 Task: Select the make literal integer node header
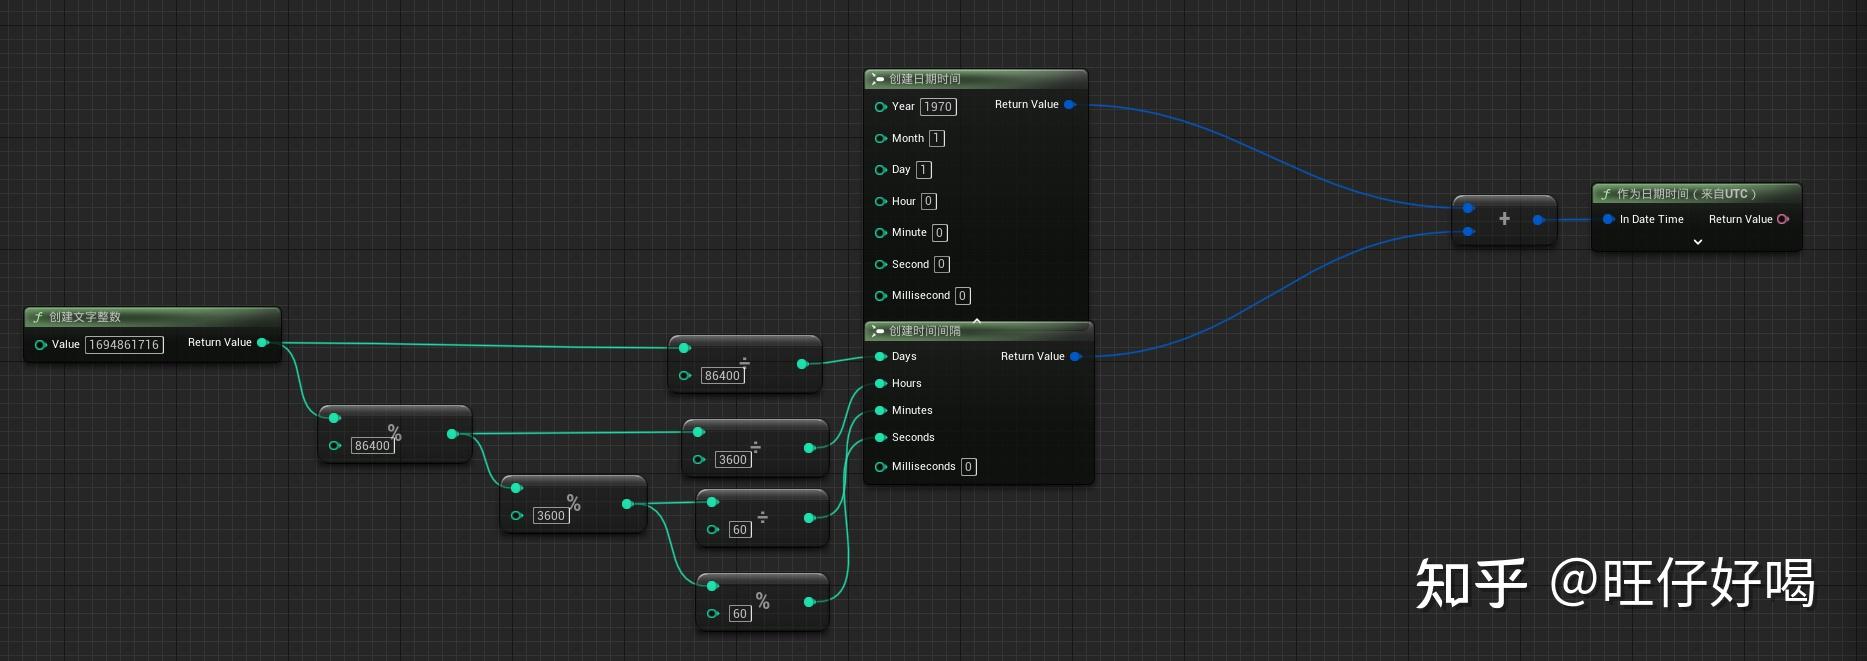point(152,317)
